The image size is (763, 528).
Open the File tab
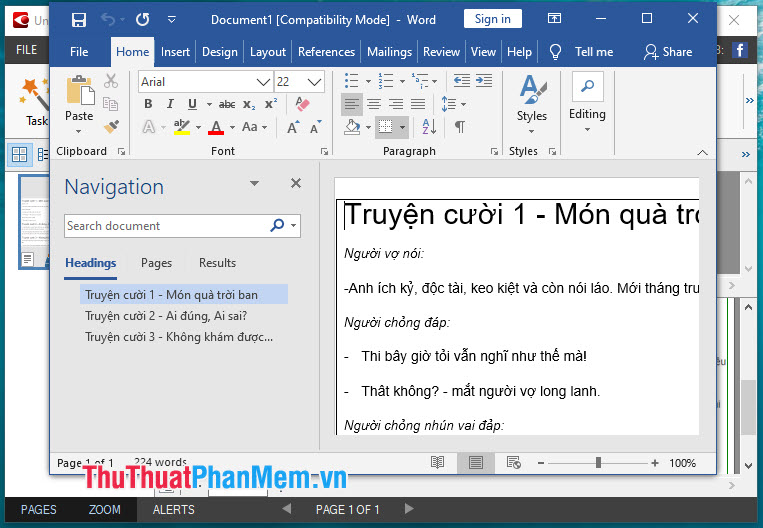(79, 52)
